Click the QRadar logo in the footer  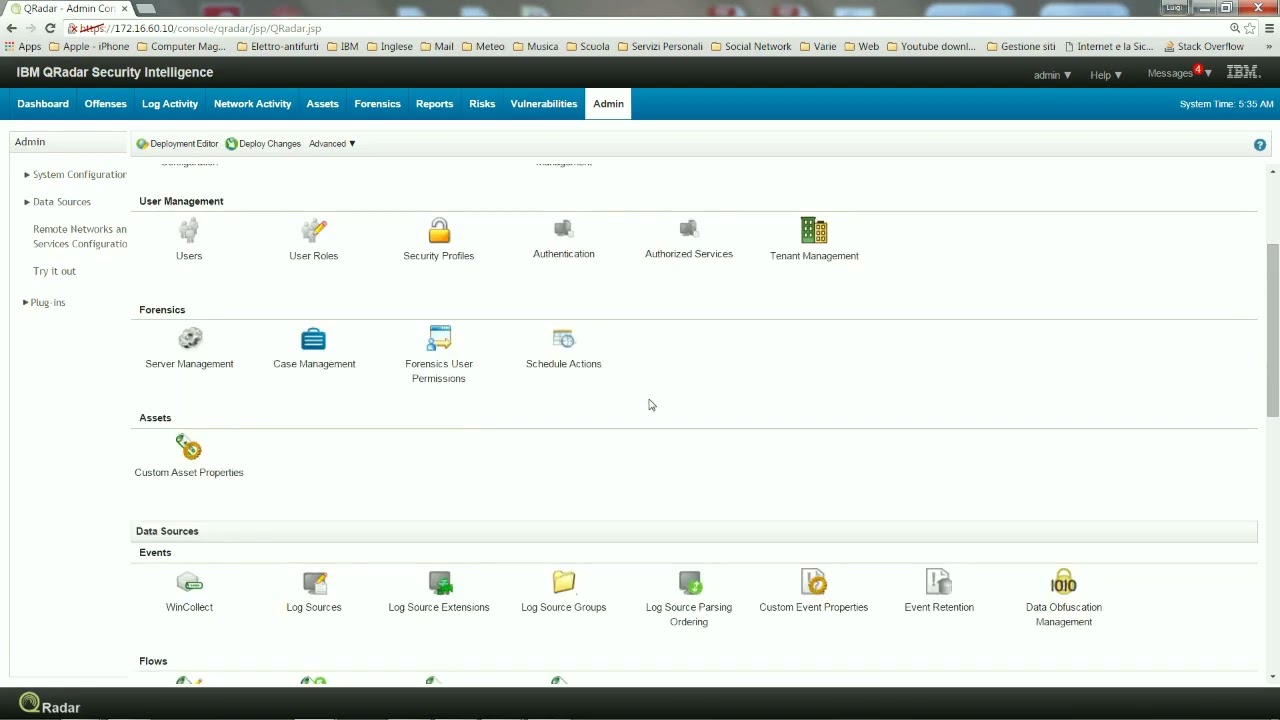[x=49, y=705]
